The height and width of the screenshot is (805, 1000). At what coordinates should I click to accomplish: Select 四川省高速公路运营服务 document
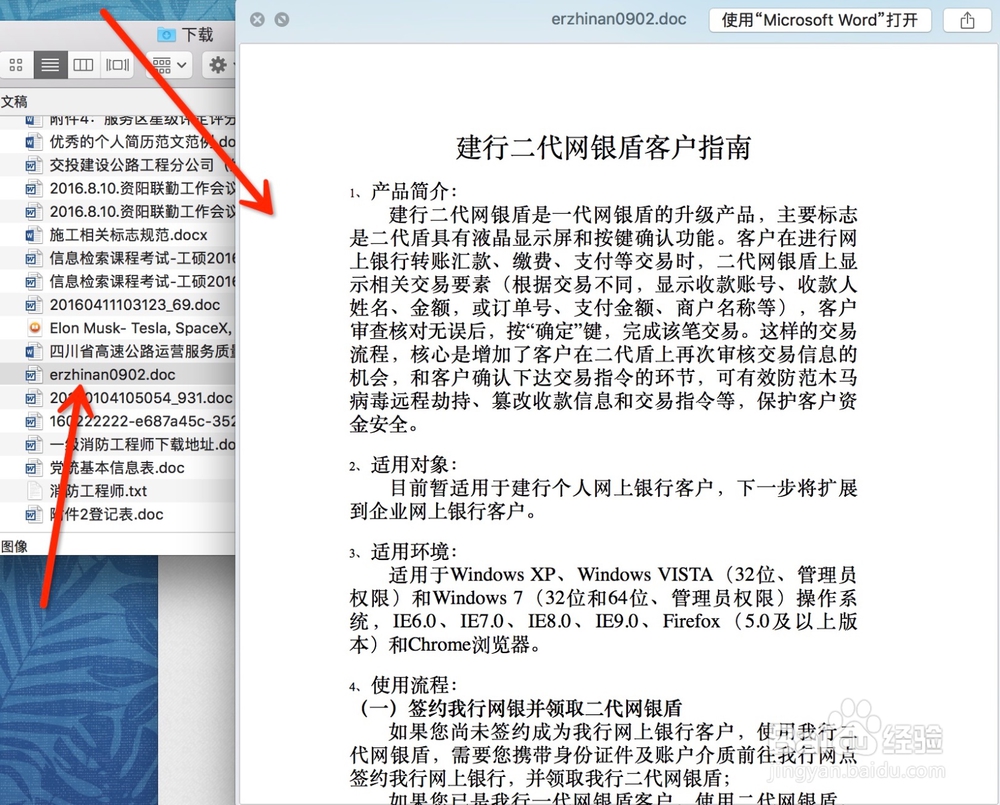[x=118, y=351]
